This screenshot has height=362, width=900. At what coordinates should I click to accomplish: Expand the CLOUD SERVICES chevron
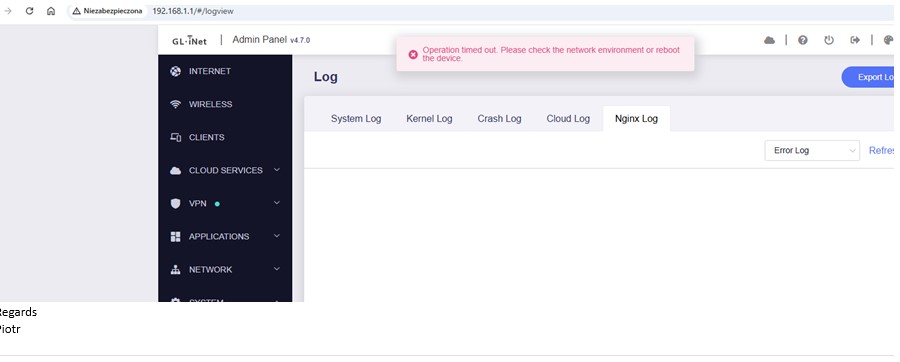coord(277,170)
